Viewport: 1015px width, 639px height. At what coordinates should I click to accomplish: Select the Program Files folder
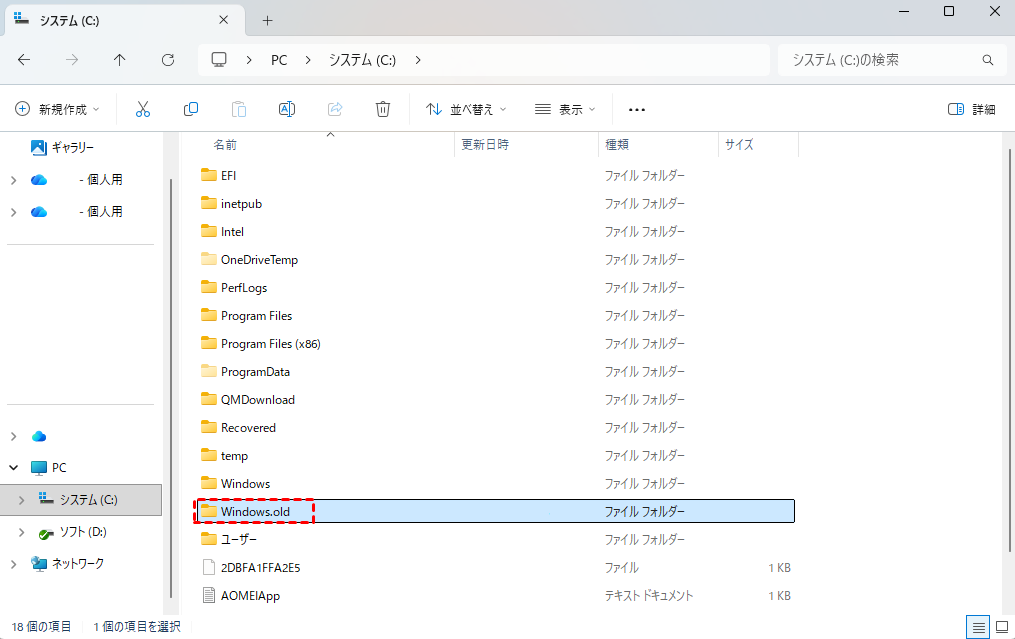point(256,315)
